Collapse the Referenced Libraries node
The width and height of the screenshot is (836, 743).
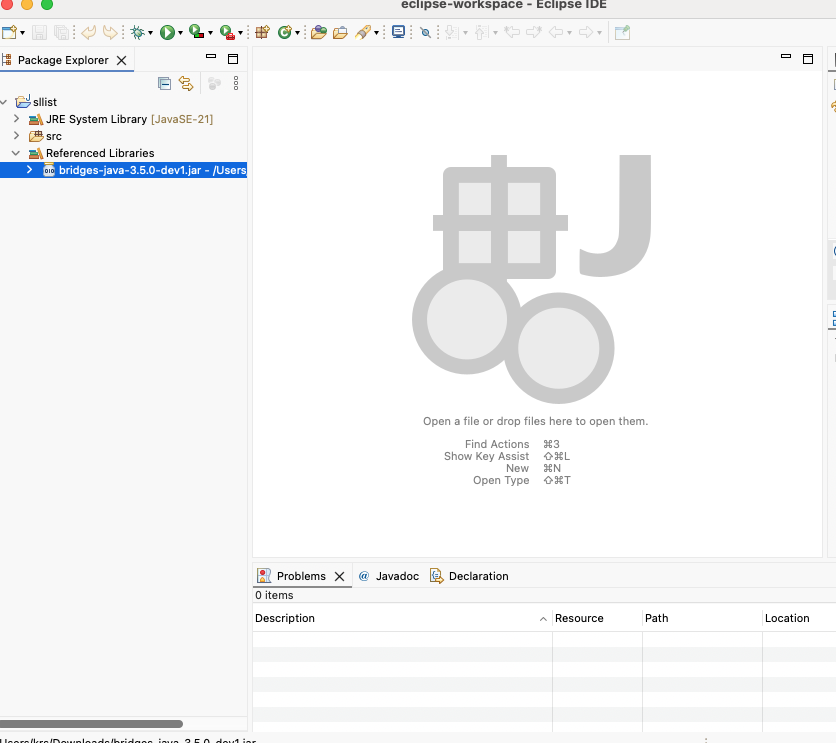click(x=16, y=153)
